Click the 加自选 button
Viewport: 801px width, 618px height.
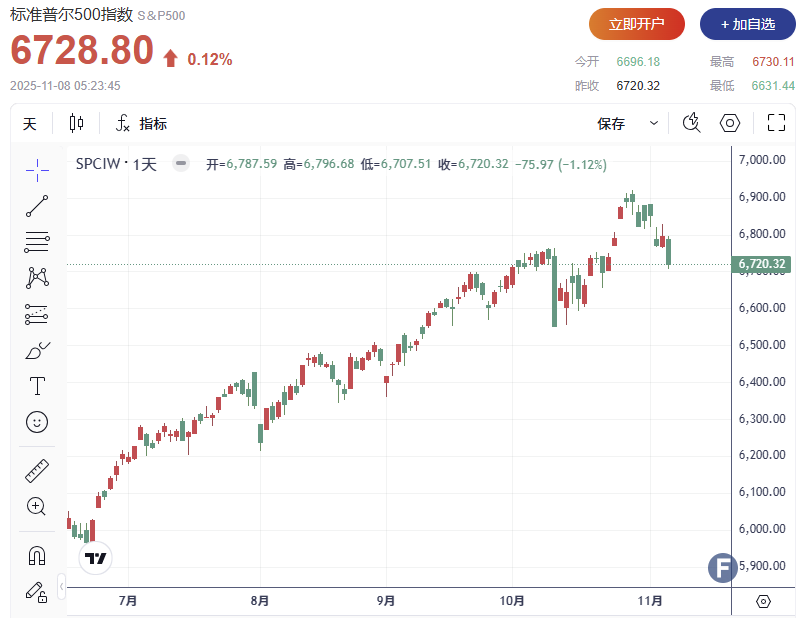747,24
